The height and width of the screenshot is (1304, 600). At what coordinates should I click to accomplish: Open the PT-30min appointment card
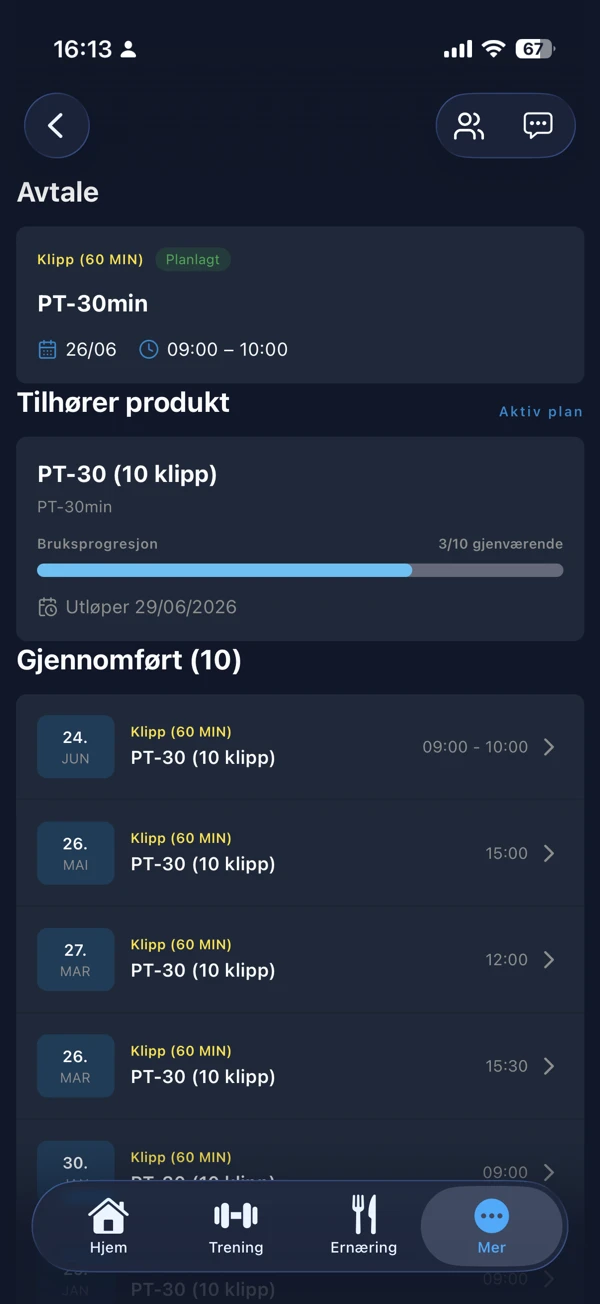click(300, 305)
